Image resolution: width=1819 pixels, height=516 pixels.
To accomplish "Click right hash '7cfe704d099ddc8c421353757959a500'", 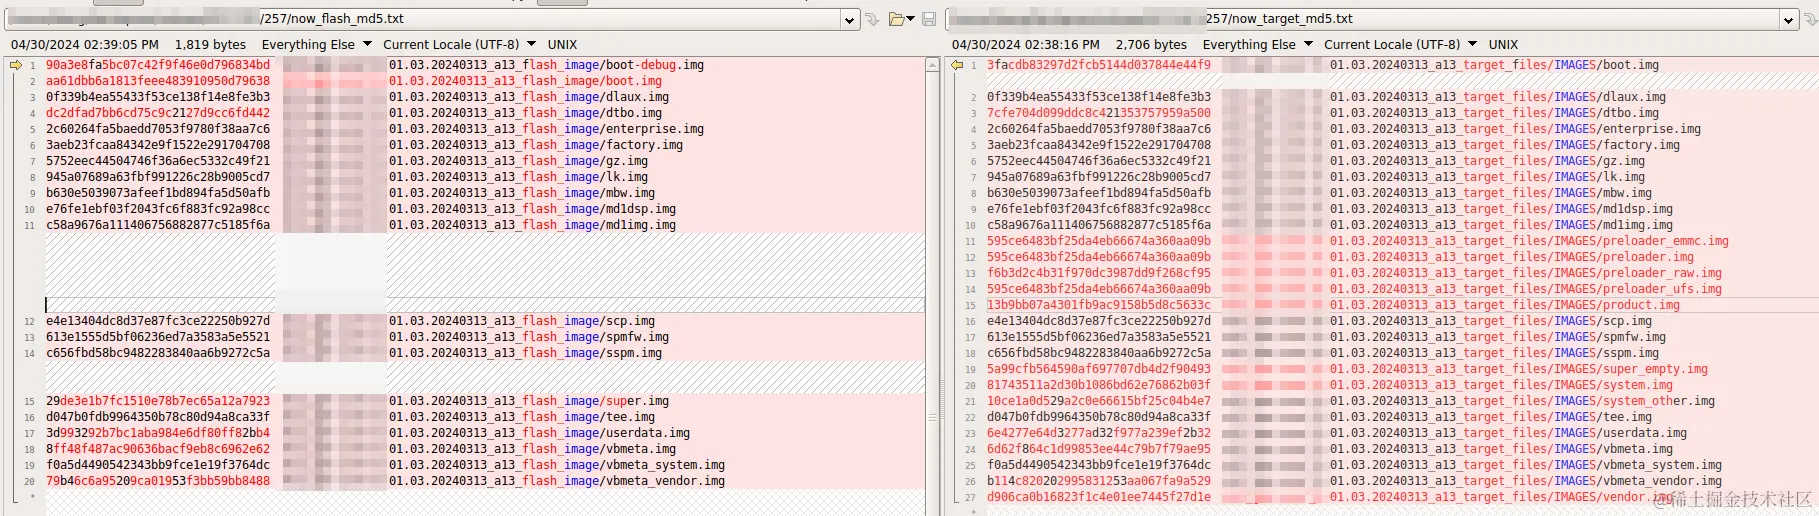I will click(x=1099, y=113).
